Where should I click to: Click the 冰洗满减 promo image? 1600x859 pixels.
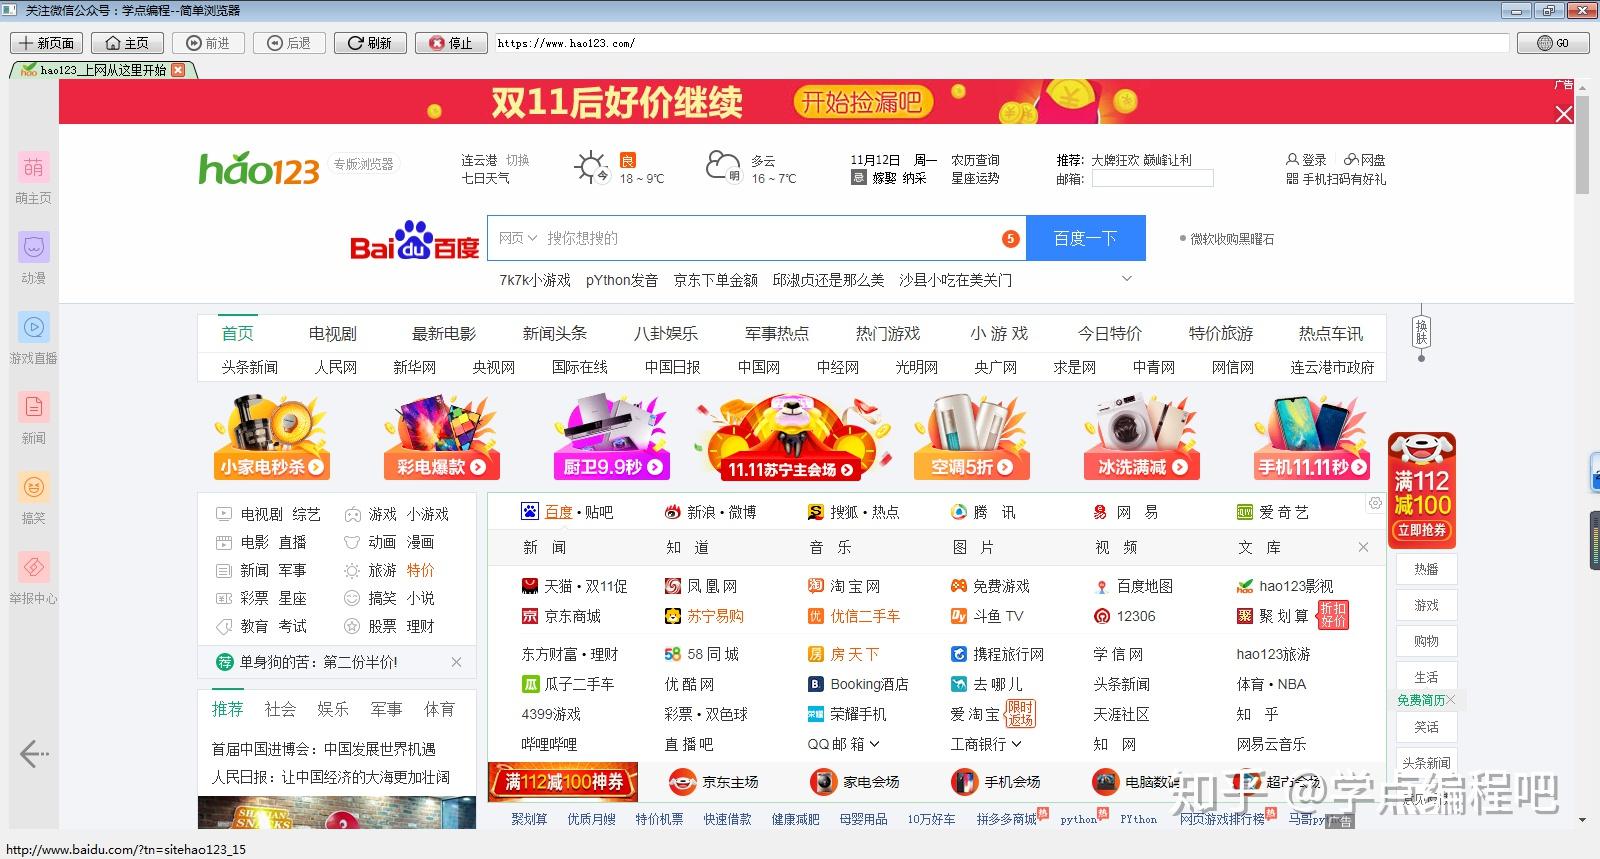coord(1141,437)
